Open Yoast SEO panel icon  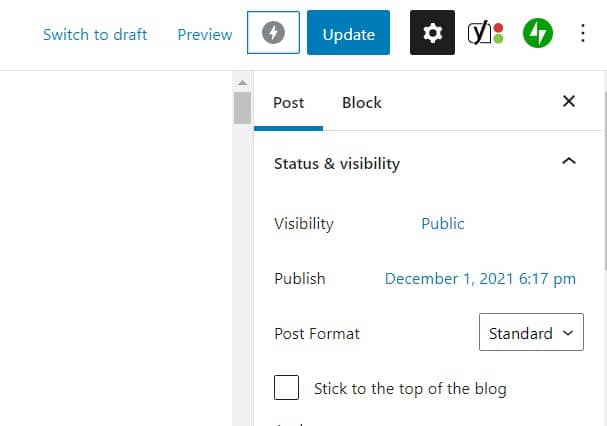pyautogui.click(x=485, y=33)
